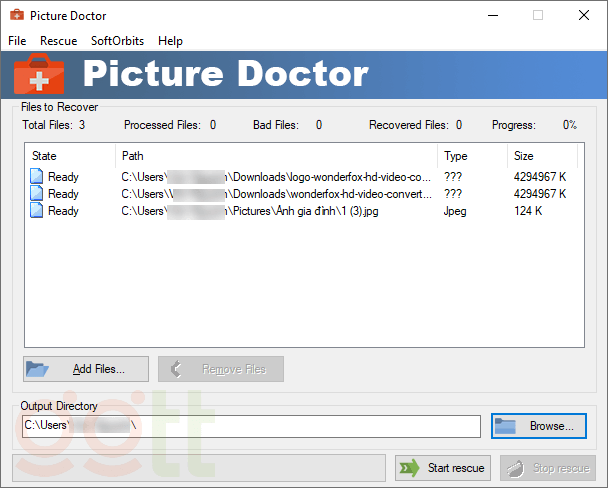Click the Picture Doctor title bar app icon

click(16, 16)
